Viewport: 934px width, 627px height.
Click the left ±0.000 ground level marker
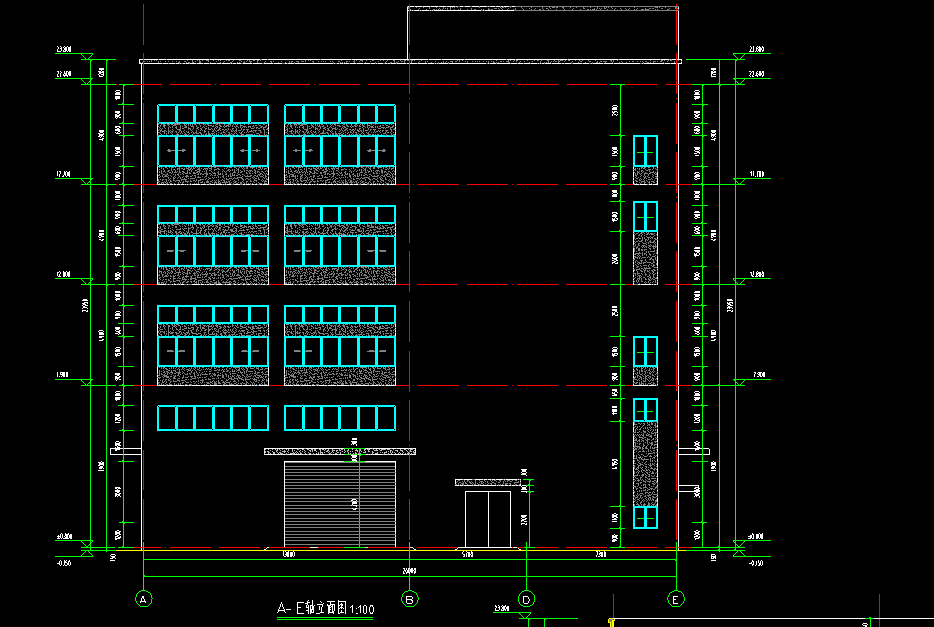click(x=66, y=537)
